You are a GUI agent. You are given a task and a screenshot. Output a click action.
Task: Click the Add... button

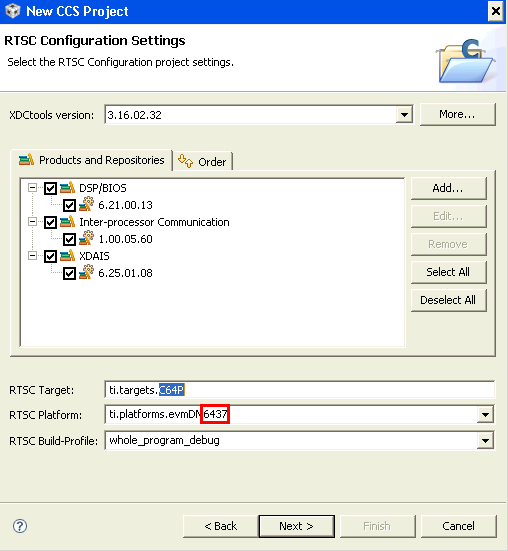tap(449, 188)
